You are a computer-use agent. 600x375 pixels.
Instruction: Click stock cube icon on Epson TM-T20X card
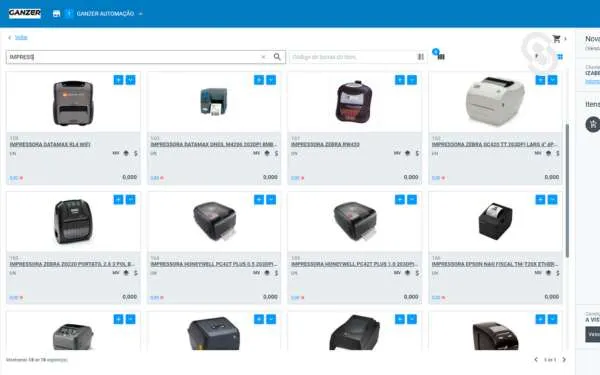click(548, 273)
